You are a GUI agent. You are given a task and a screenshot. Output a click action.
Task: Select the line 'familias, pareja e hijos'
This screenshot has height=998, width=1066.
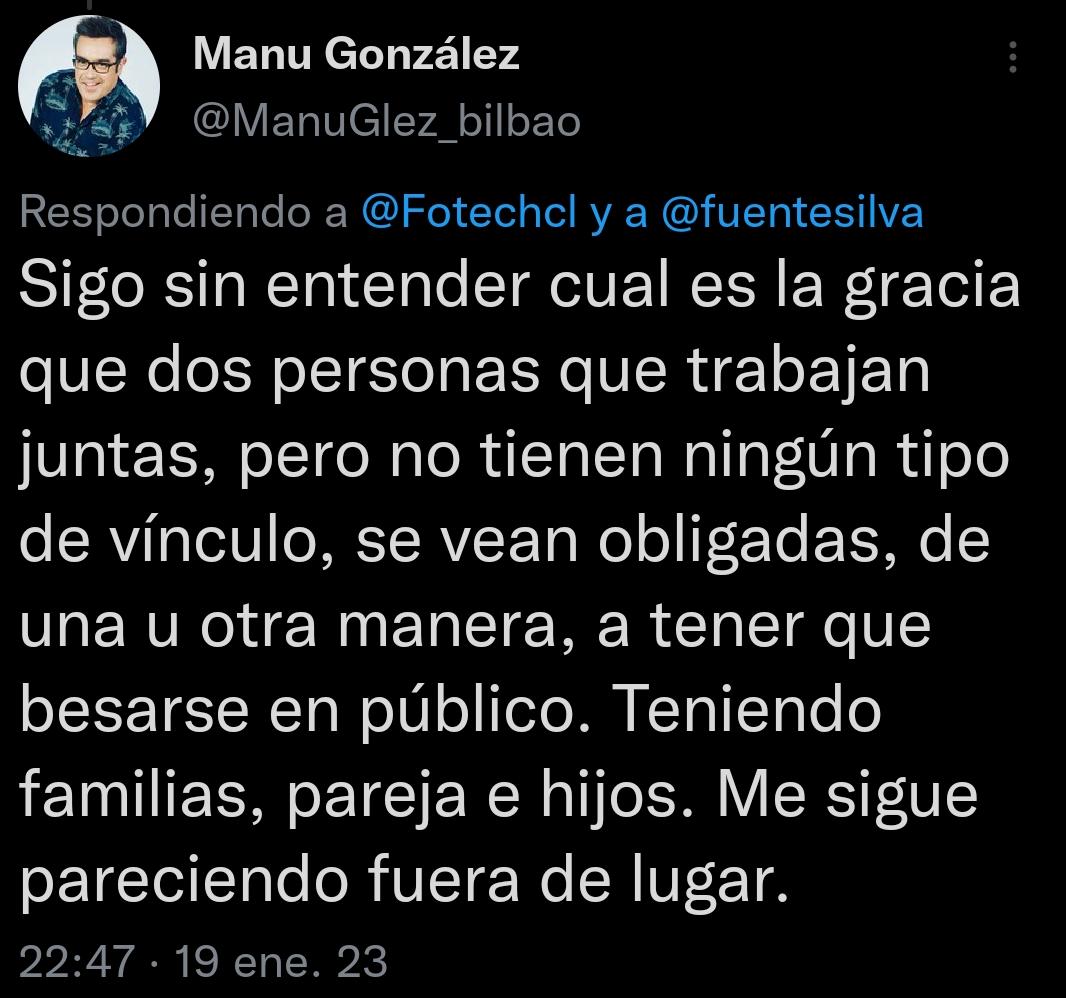(x=498, y=797)
